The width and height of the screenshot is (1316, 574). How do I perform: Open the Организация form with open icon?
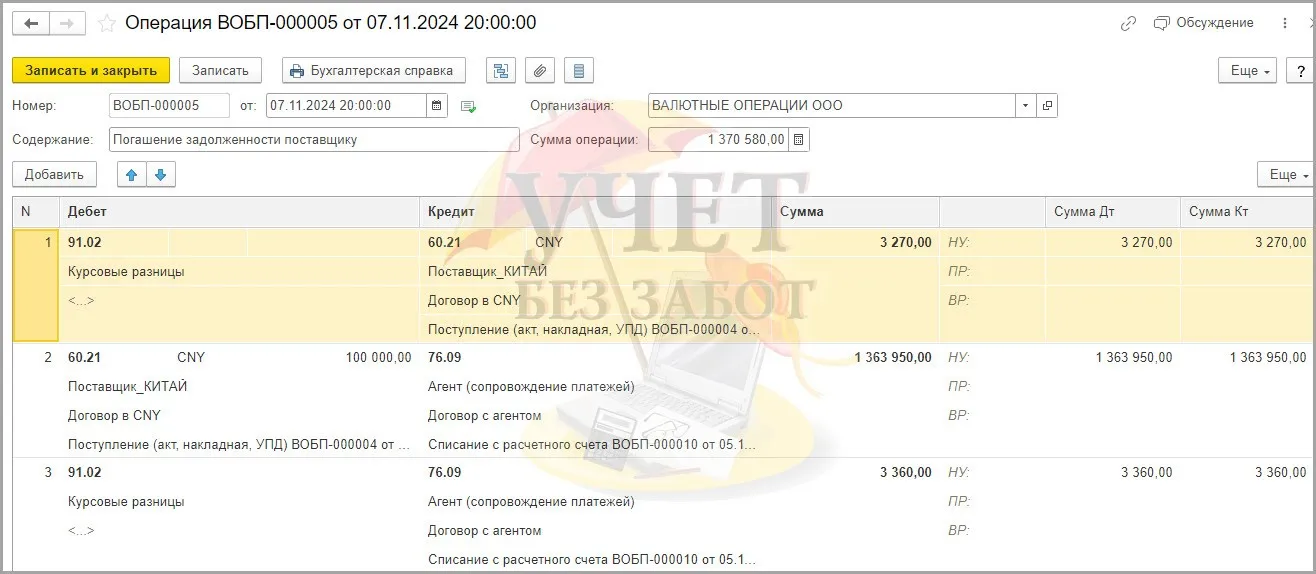click(1047, 105)
